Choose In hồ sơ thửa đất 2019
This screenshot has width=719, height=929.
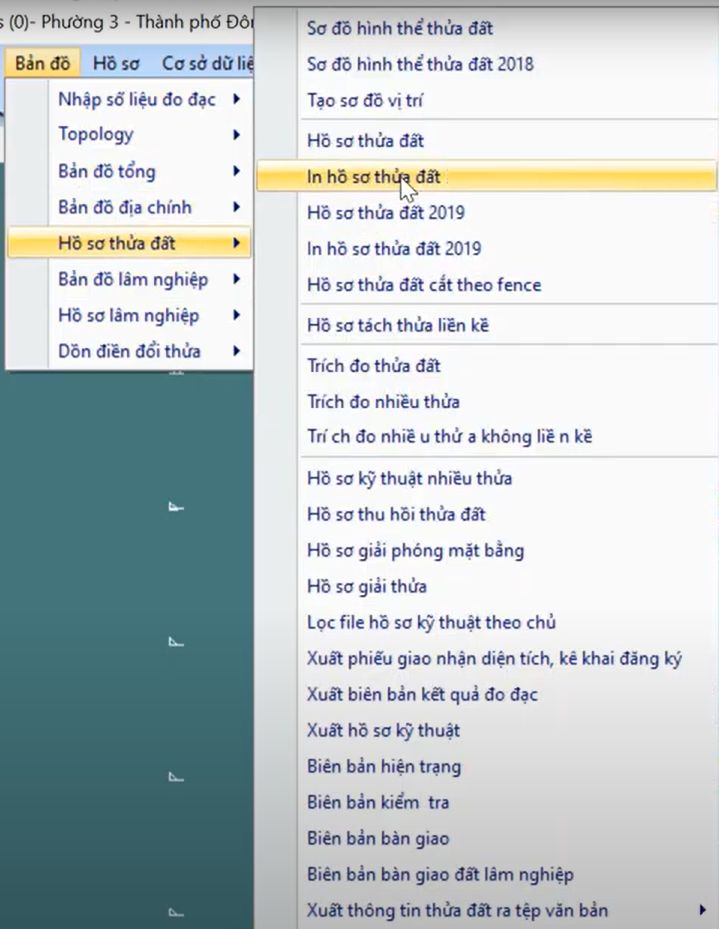pos(486,249)
